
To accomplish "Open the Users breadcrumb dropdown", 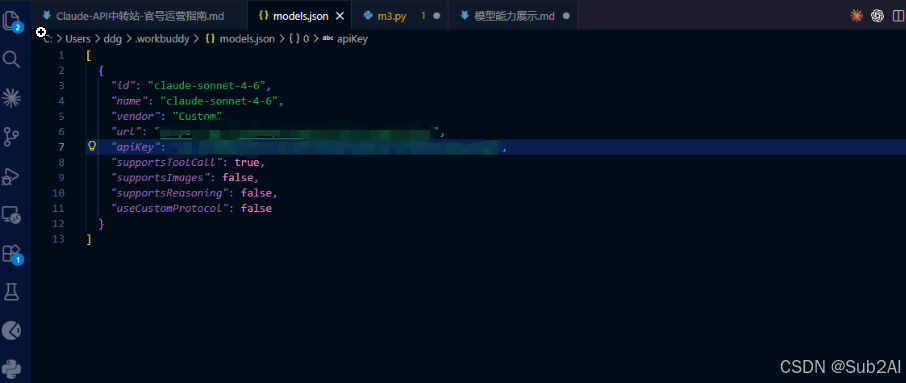I will click(x=78, y=39).
